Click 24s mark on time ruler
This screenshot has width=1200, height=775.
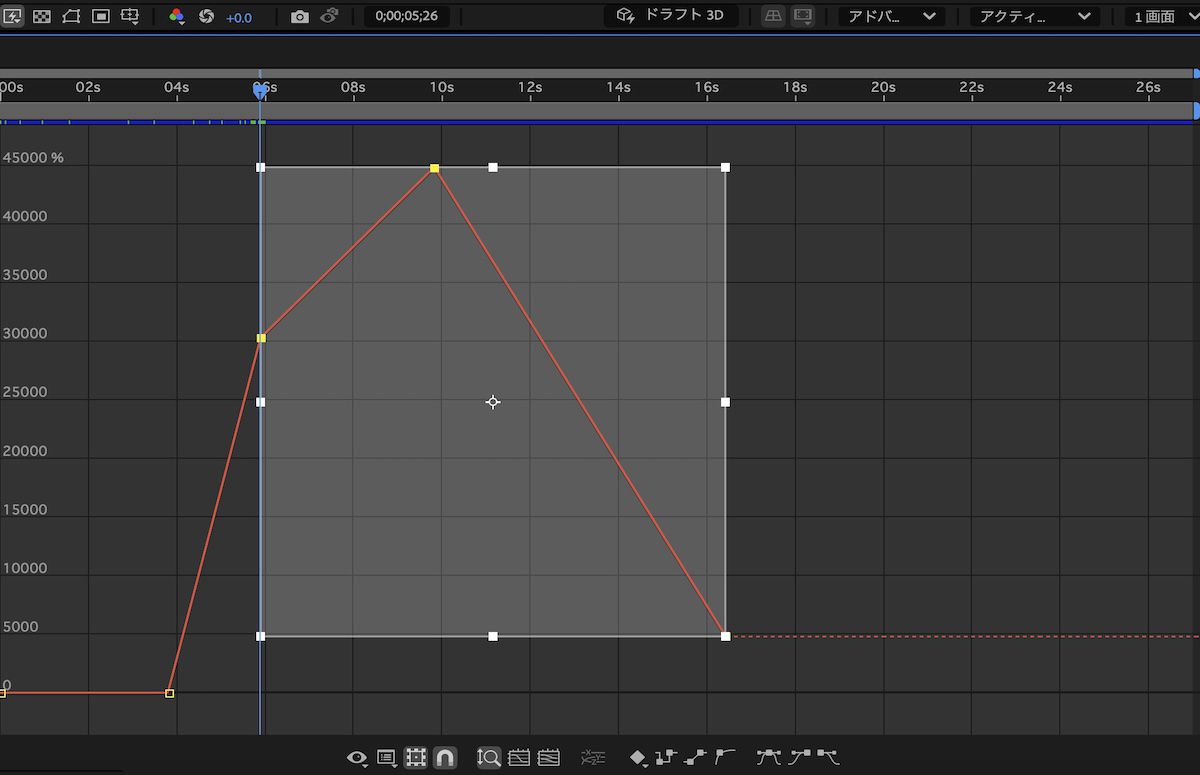pyautogui.click(x=1060, y=88)
